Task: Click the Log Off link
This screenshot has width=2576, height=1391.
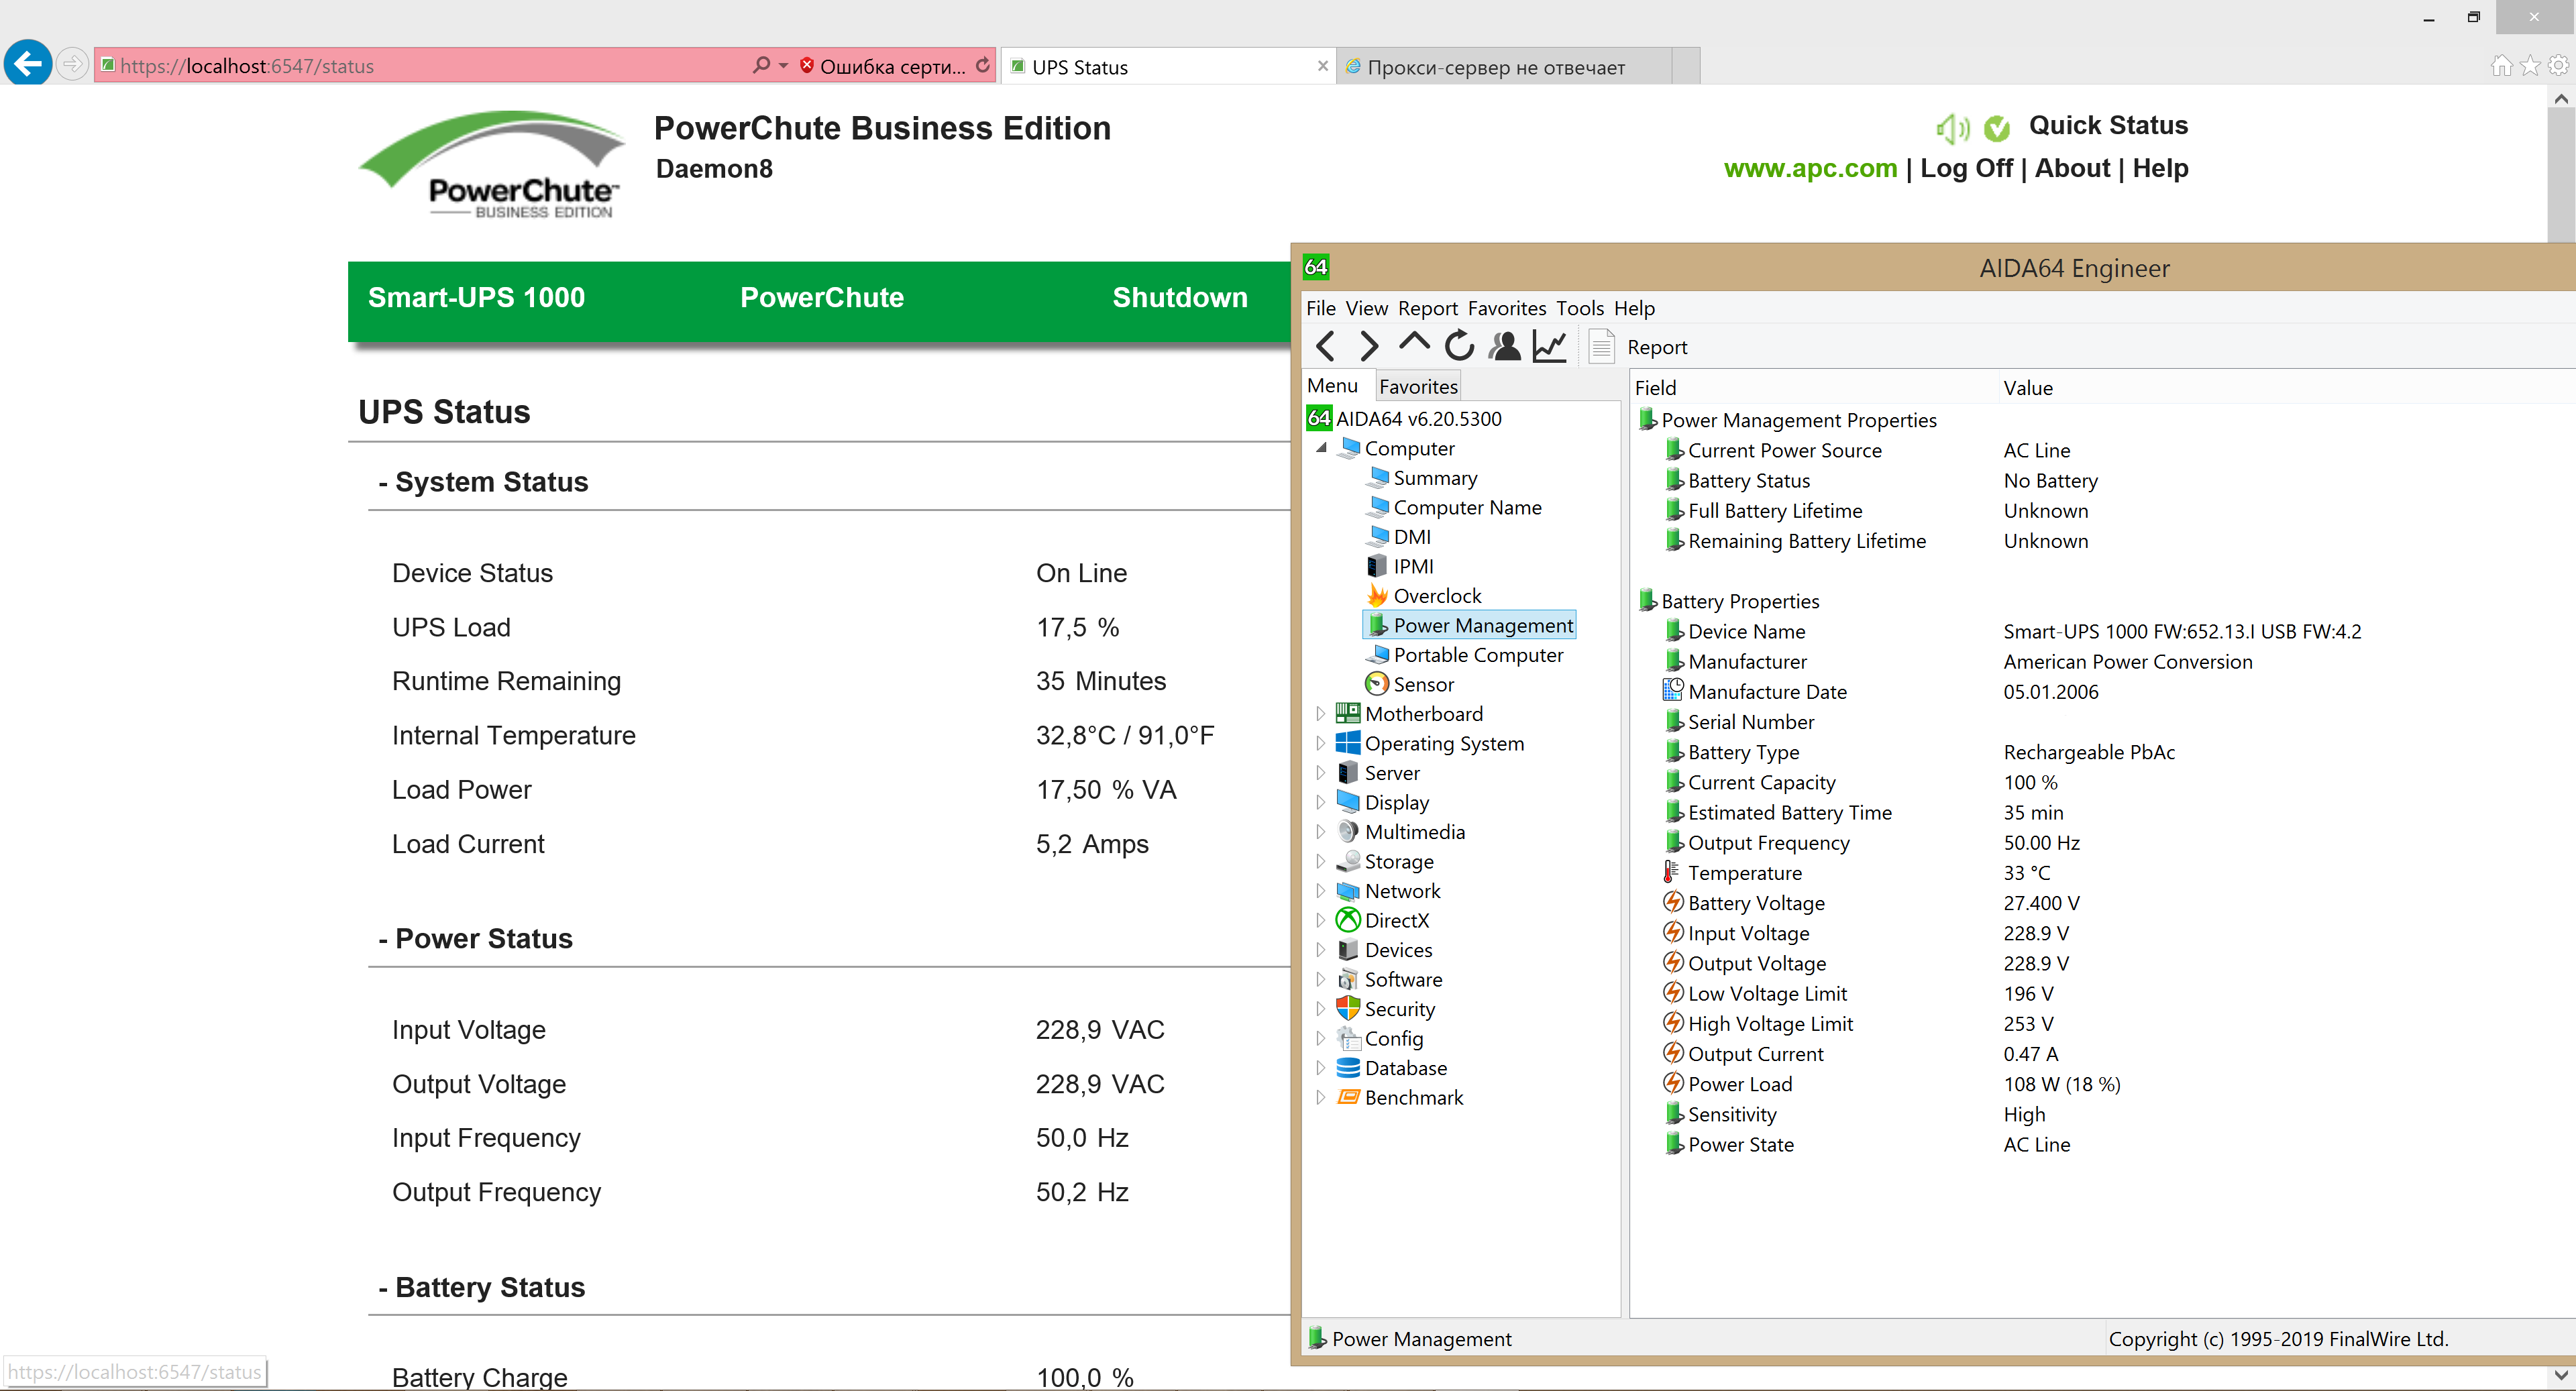Action: click(1966, 168)
